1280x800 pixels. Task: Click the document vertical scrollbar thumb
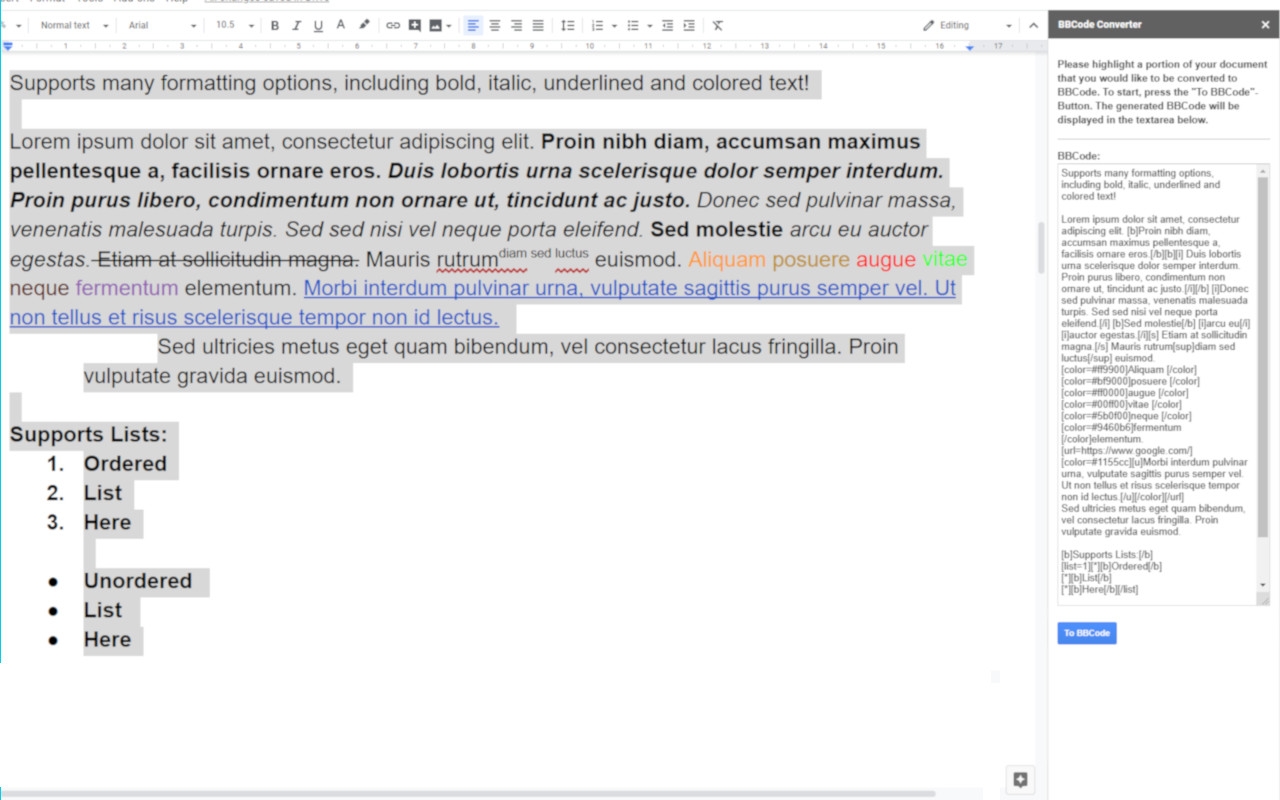1040,248
